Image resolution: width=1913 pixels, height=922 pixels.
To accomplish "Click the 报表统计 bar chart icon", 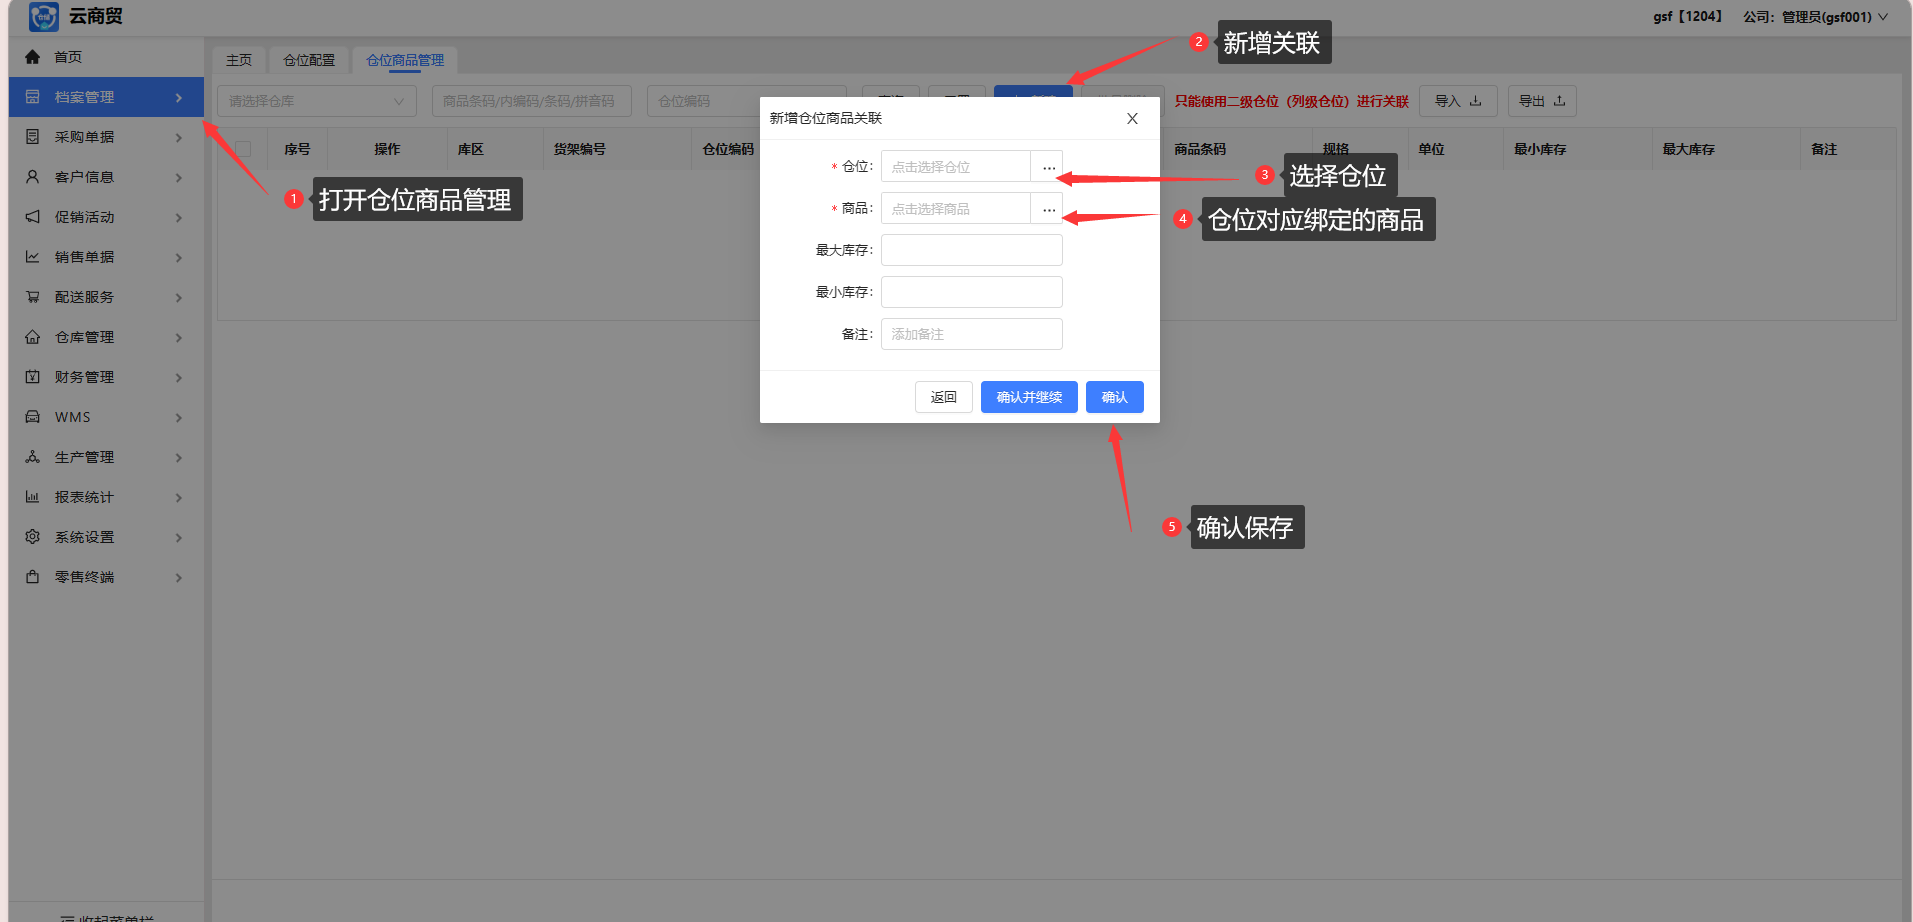I will 32,497.
